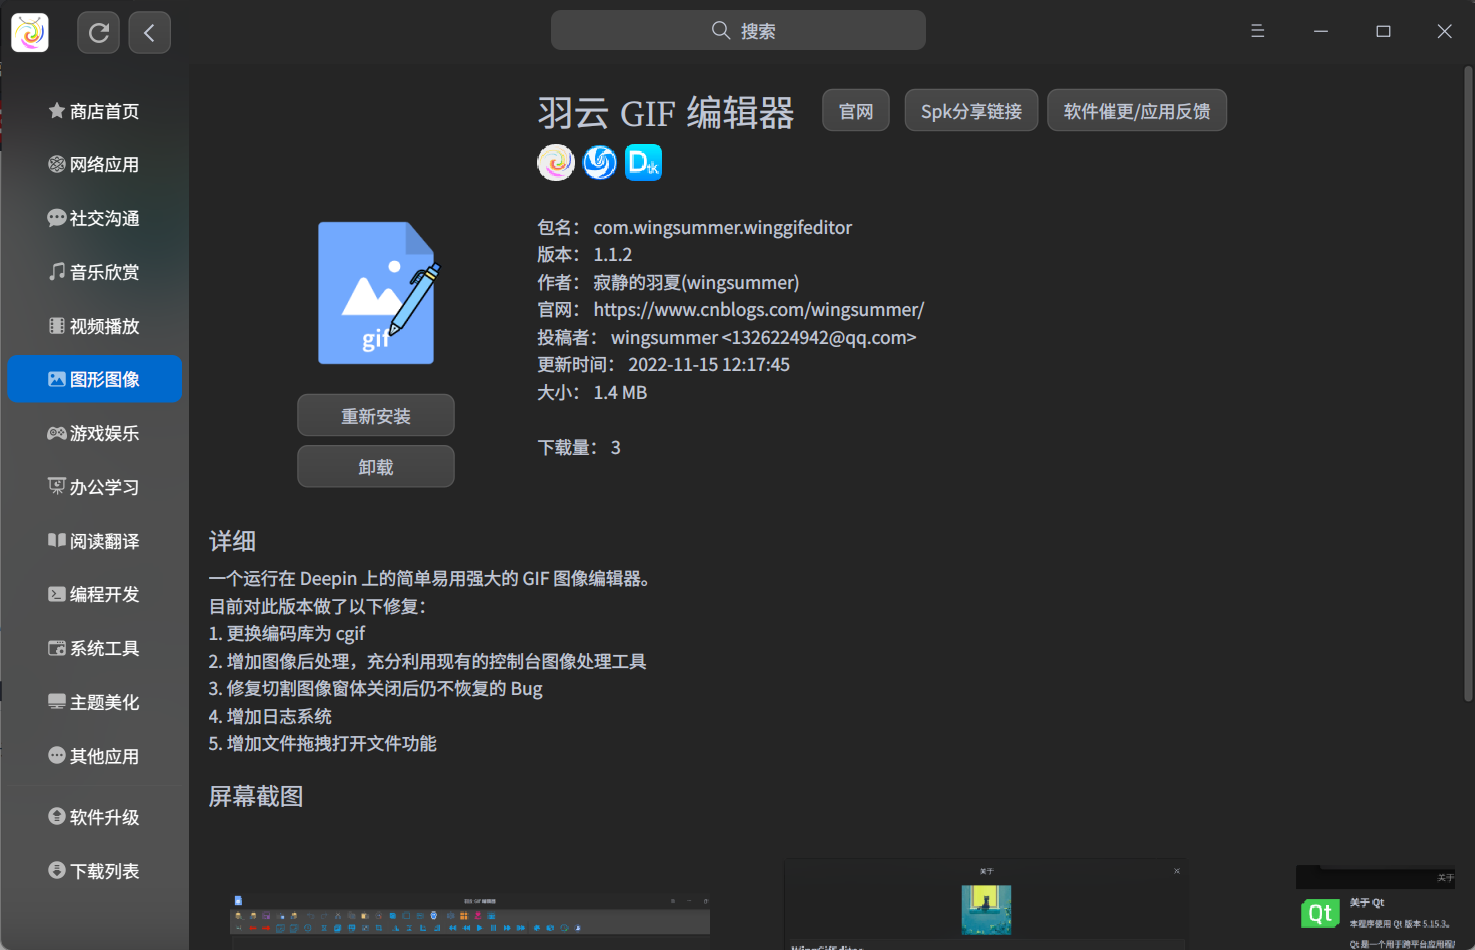
Task: Click the vertical scrollbar on the right
Action: pos(1468,383)
